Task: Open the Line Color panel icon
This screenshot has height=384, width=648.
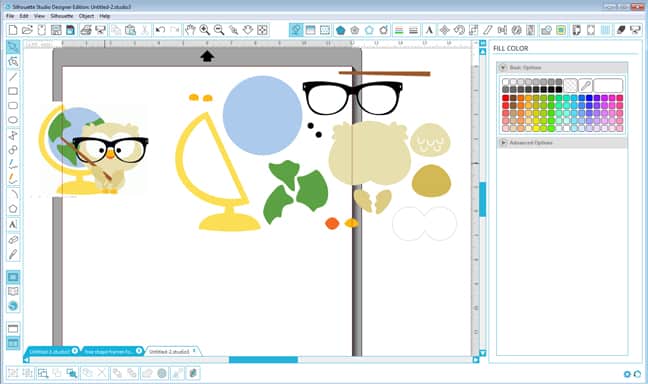Action: click(399, 30)
